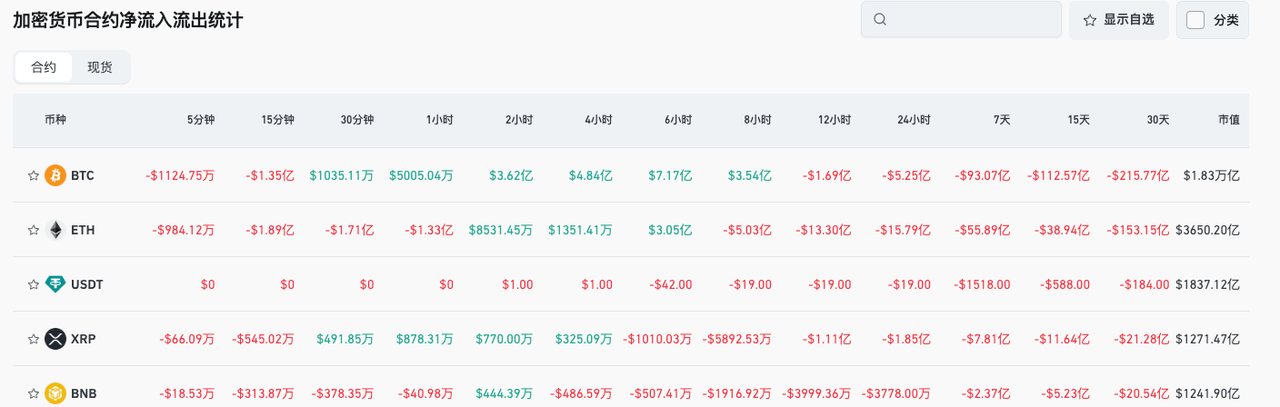
Task: Click the BNB coin icon
Action: 55,393
